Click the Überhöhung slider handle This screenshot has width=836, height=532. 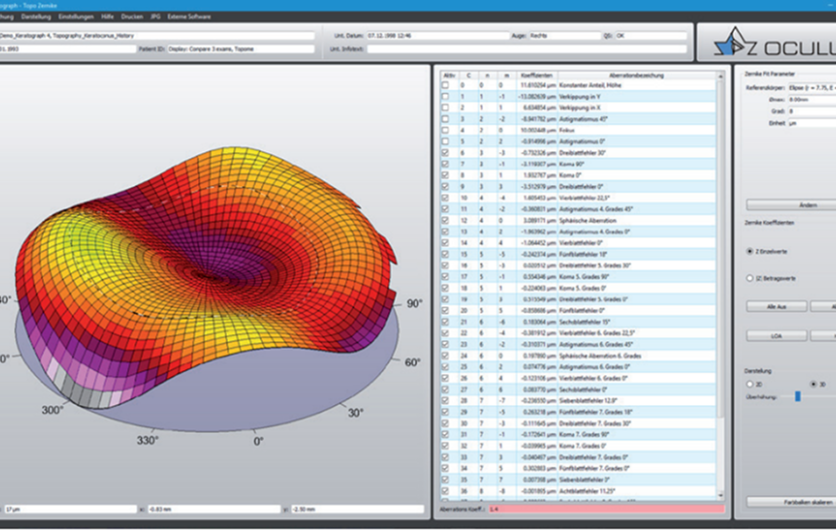tap(798, 396)
